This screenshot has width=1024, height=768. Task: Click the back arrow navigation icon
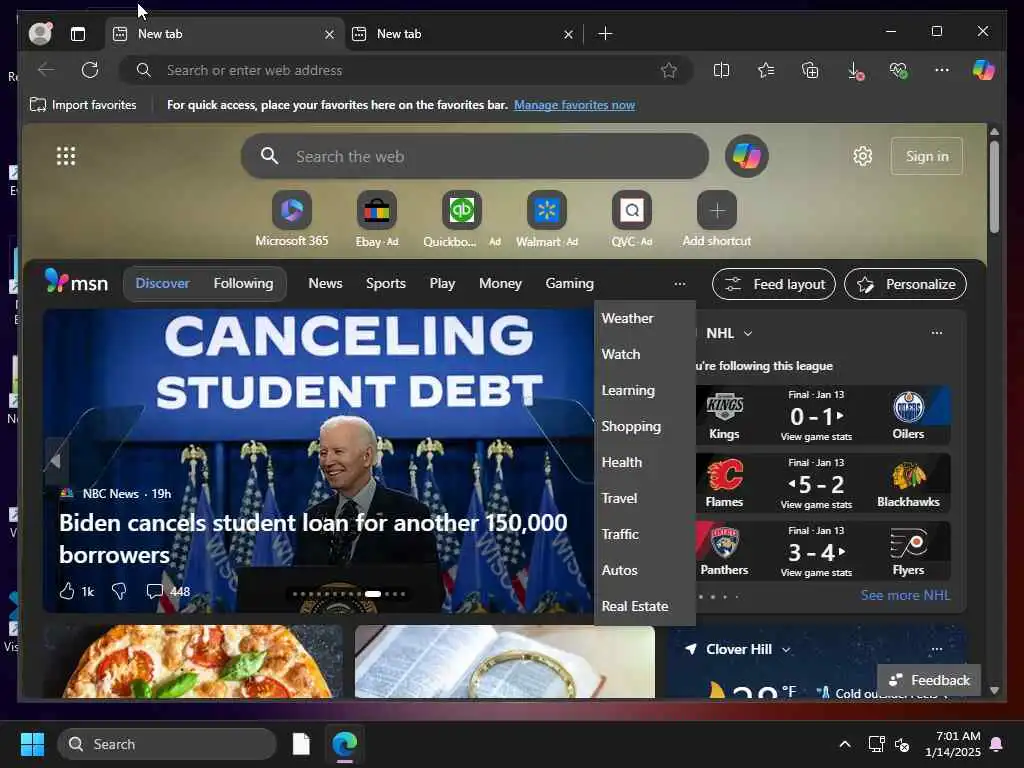click(x=46, y=70)
